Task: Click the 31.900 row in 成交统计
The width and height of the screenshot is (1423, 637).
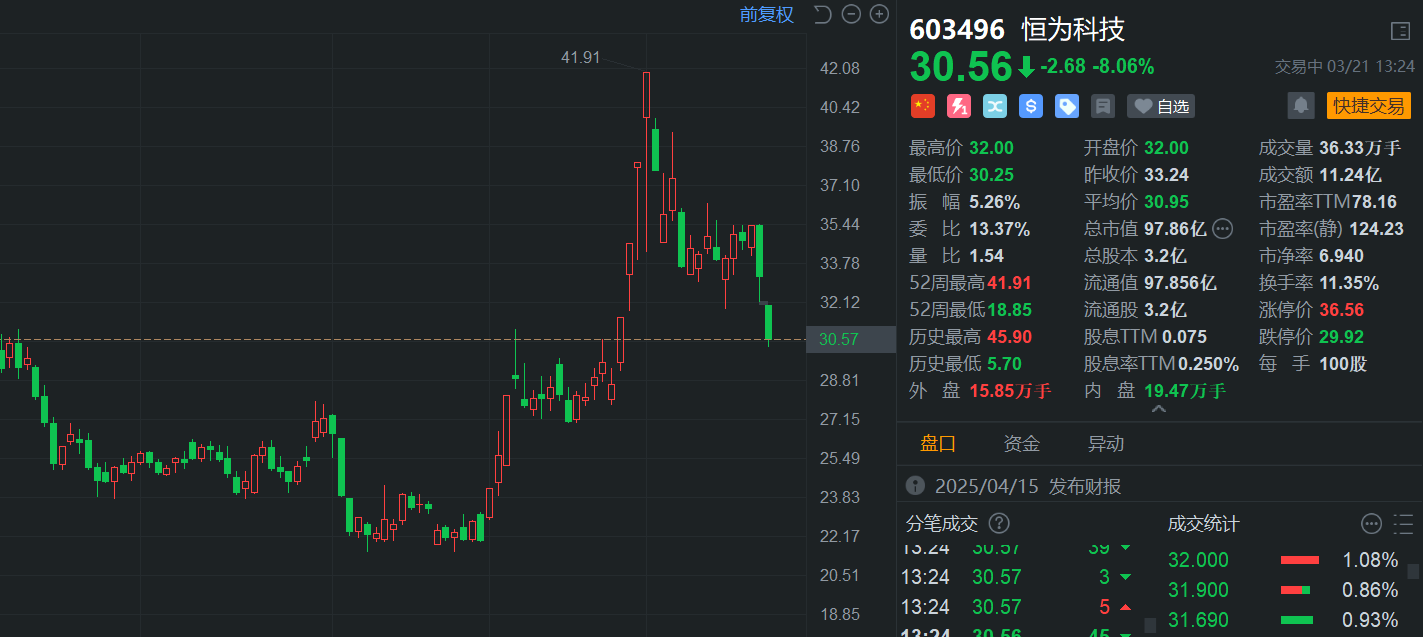Action: pos(1283,590)
